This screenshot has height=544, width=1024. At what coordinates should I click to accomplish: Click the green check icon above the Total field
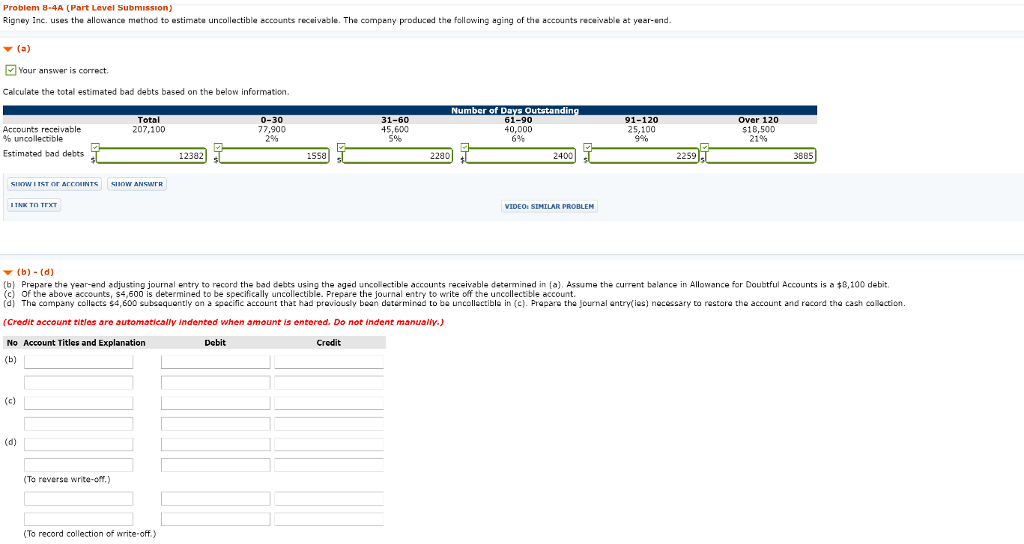(95, 147)
